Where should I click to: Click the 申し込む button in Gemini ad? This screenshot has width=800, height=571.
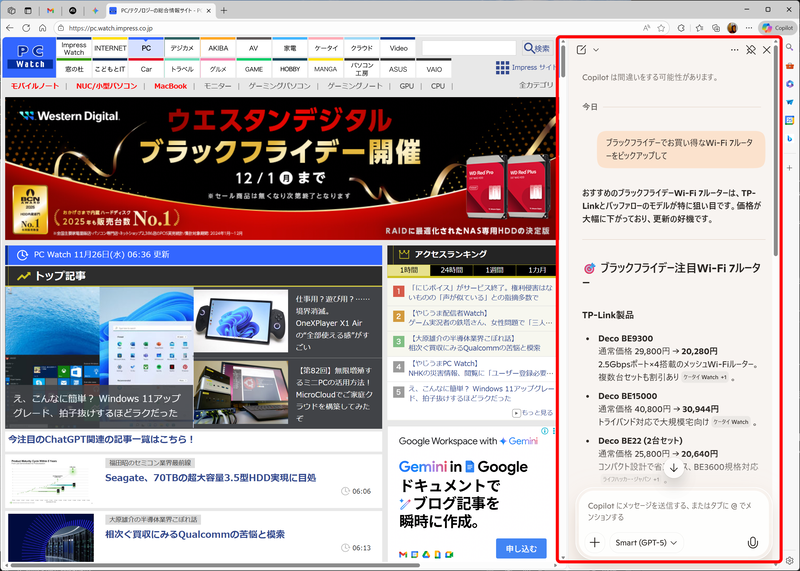pyautogui.click(x=521, y=549)
